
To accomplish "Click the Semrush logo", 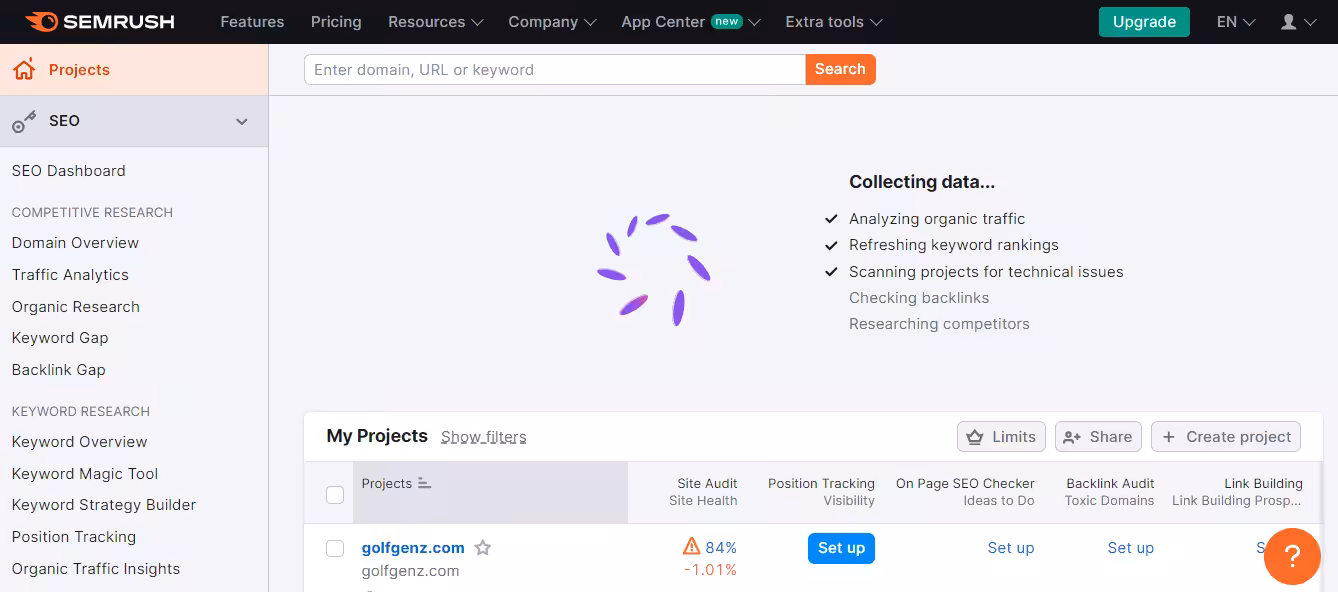I will [x=100, y=21].
